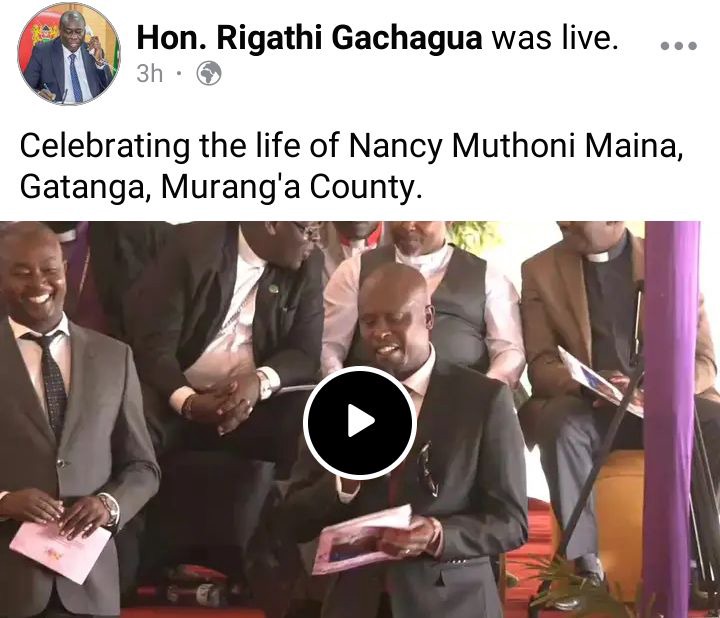Viewport: 720px width, 618px height.
Task: Play the live video recording
Action: 360,422
